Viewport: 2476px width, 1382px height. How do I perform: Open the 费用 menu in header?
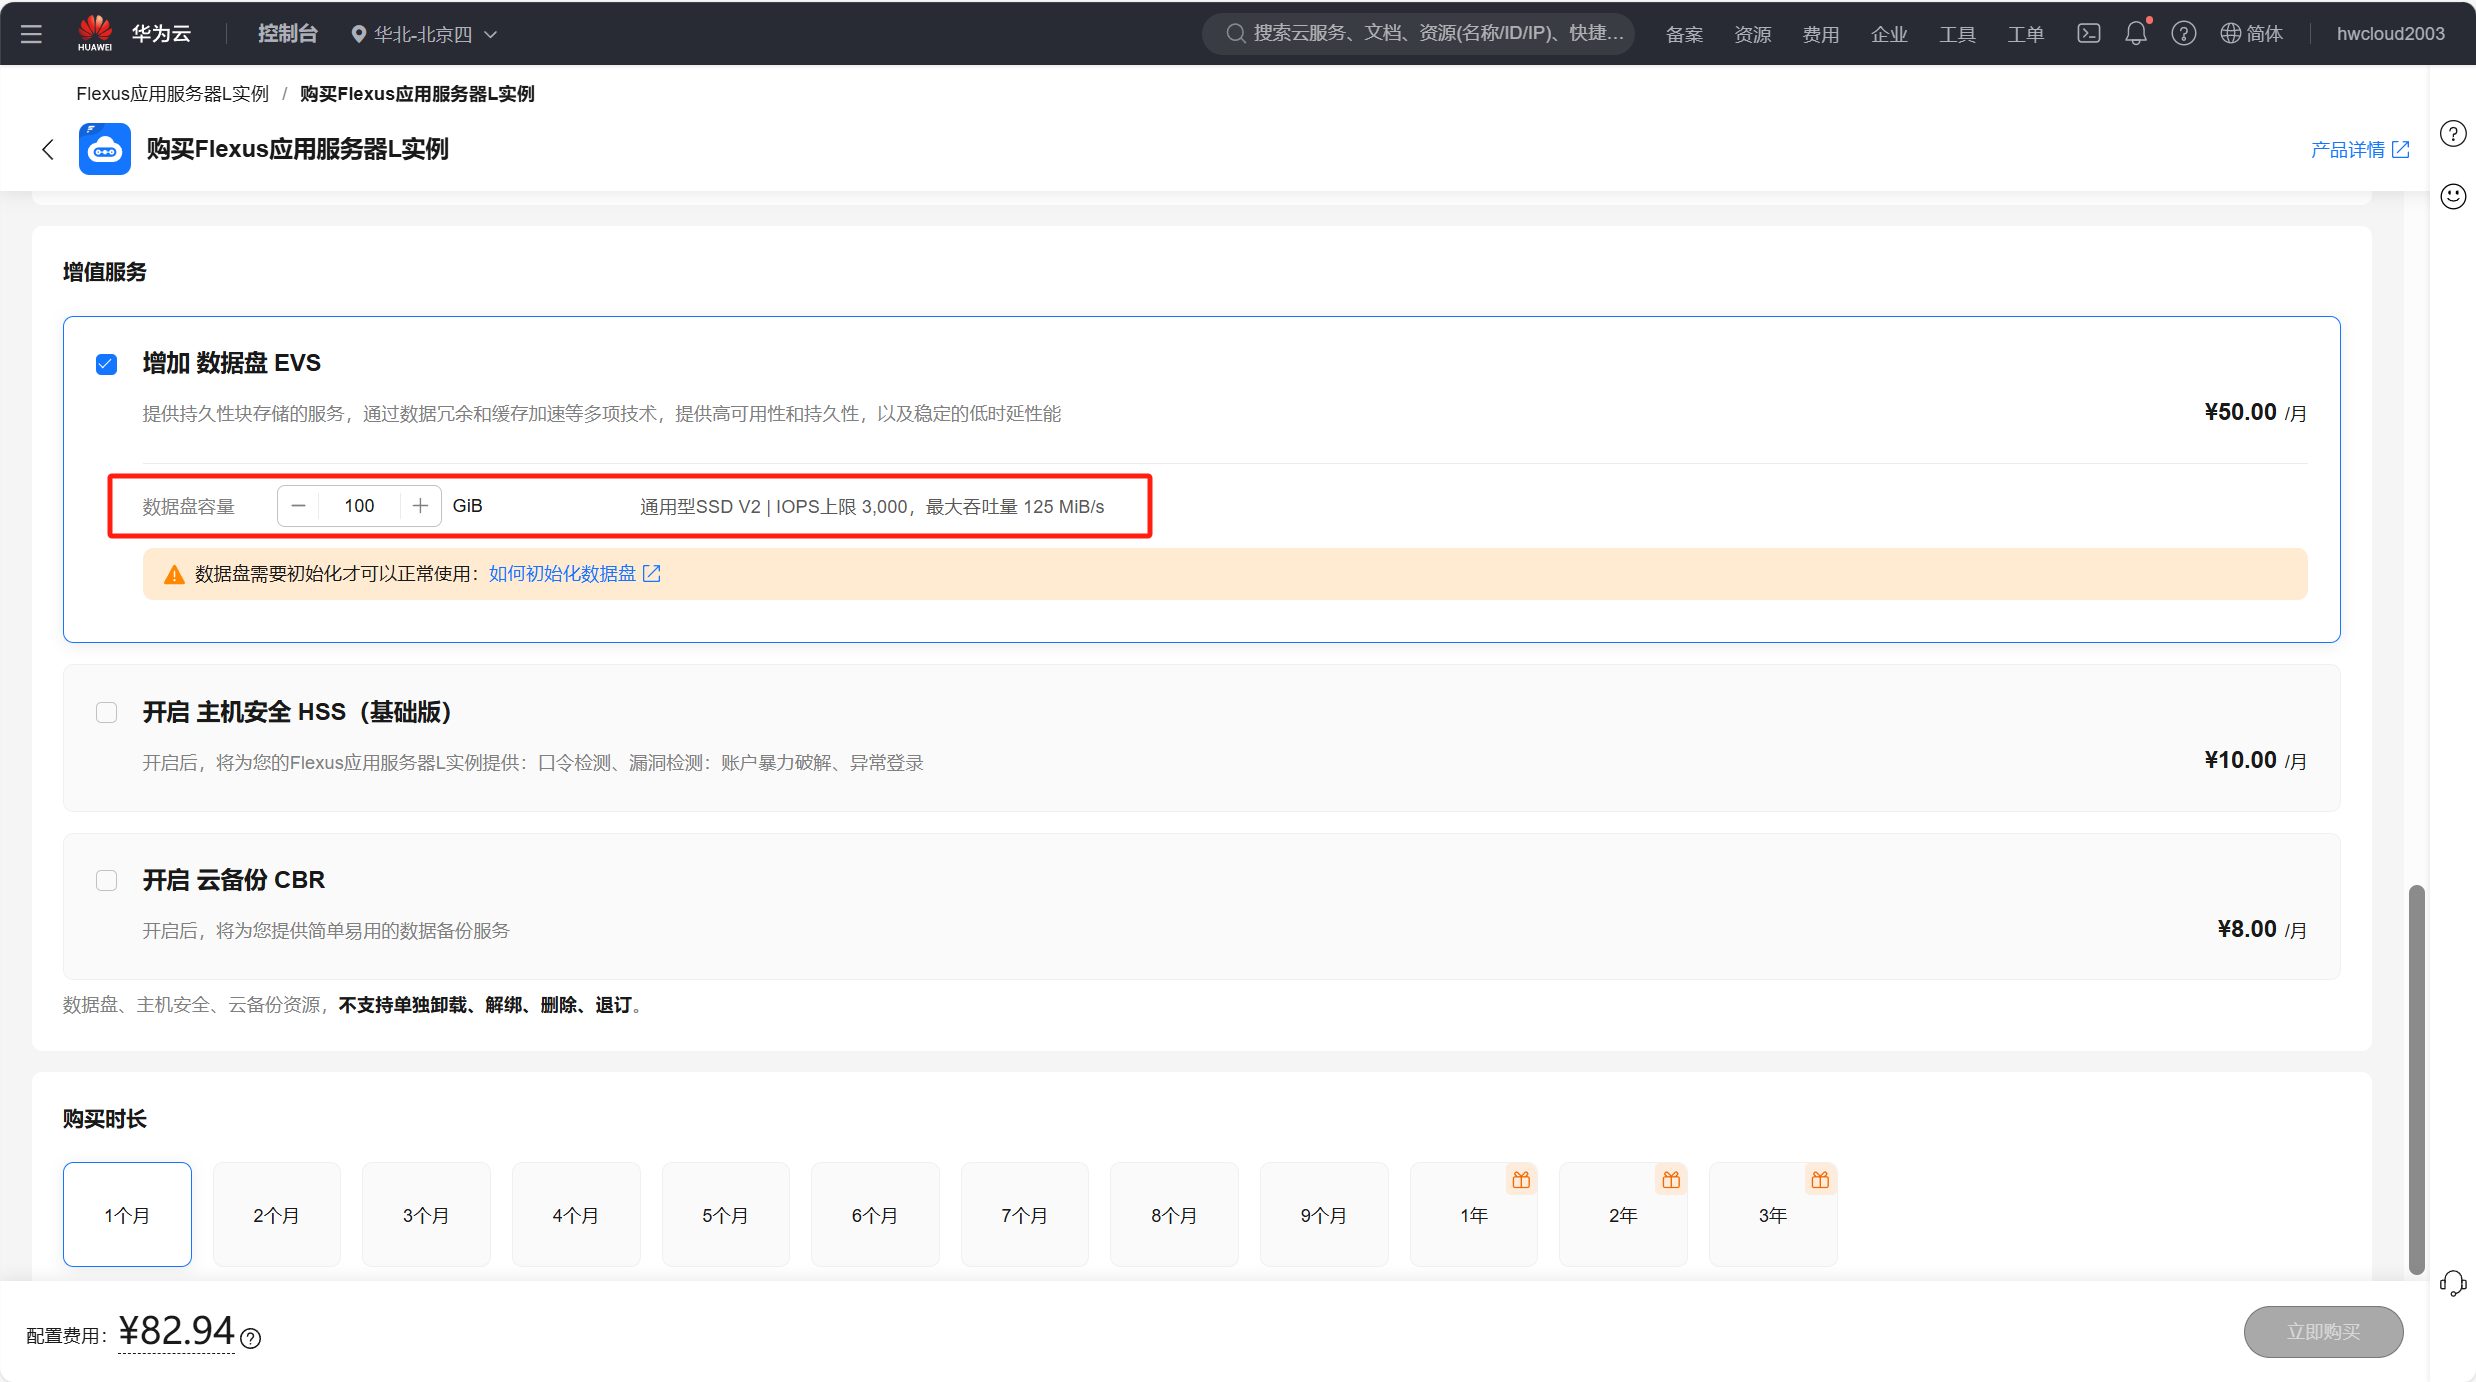[1820, 34]
